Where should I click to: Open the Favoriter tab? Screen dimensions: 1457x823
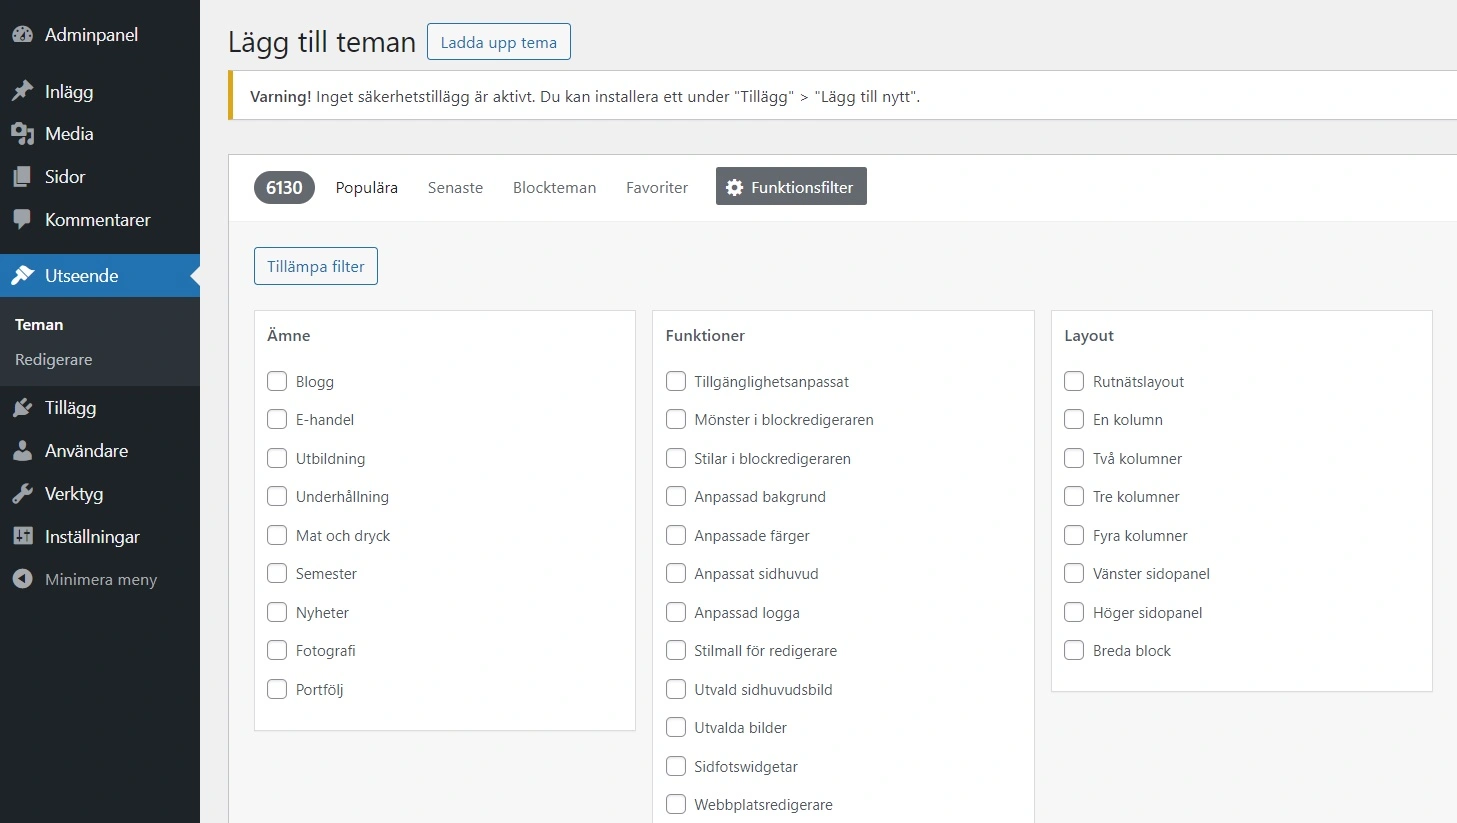click(x=657, y=187)
